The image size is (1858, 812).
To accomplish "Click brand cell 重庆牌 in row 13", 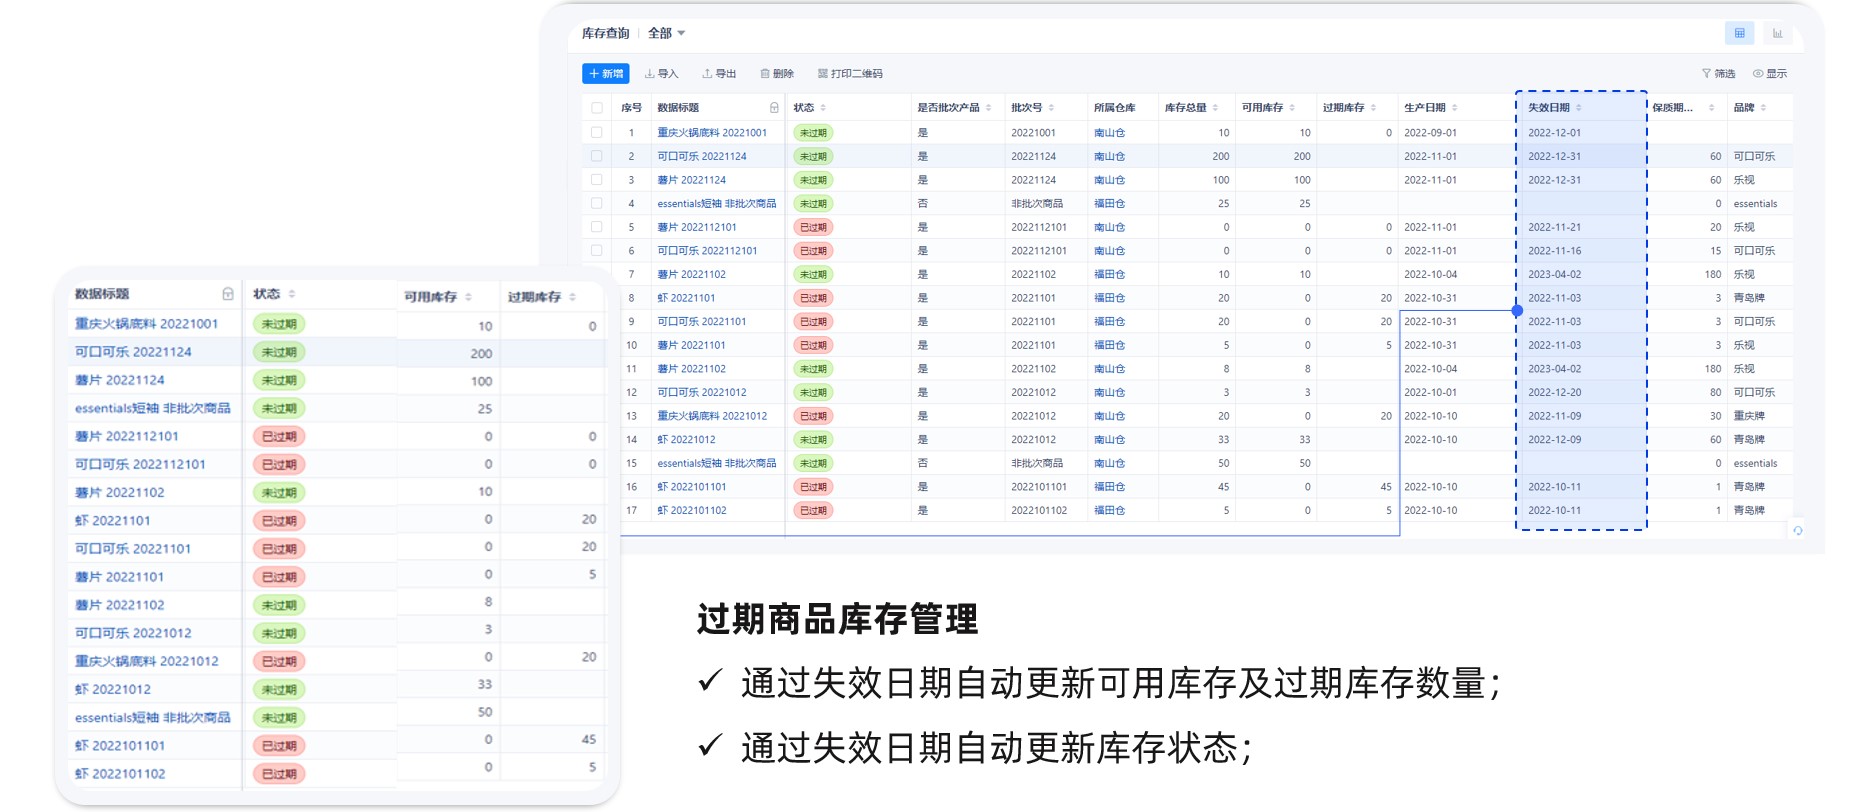I will coord(1749,416).
